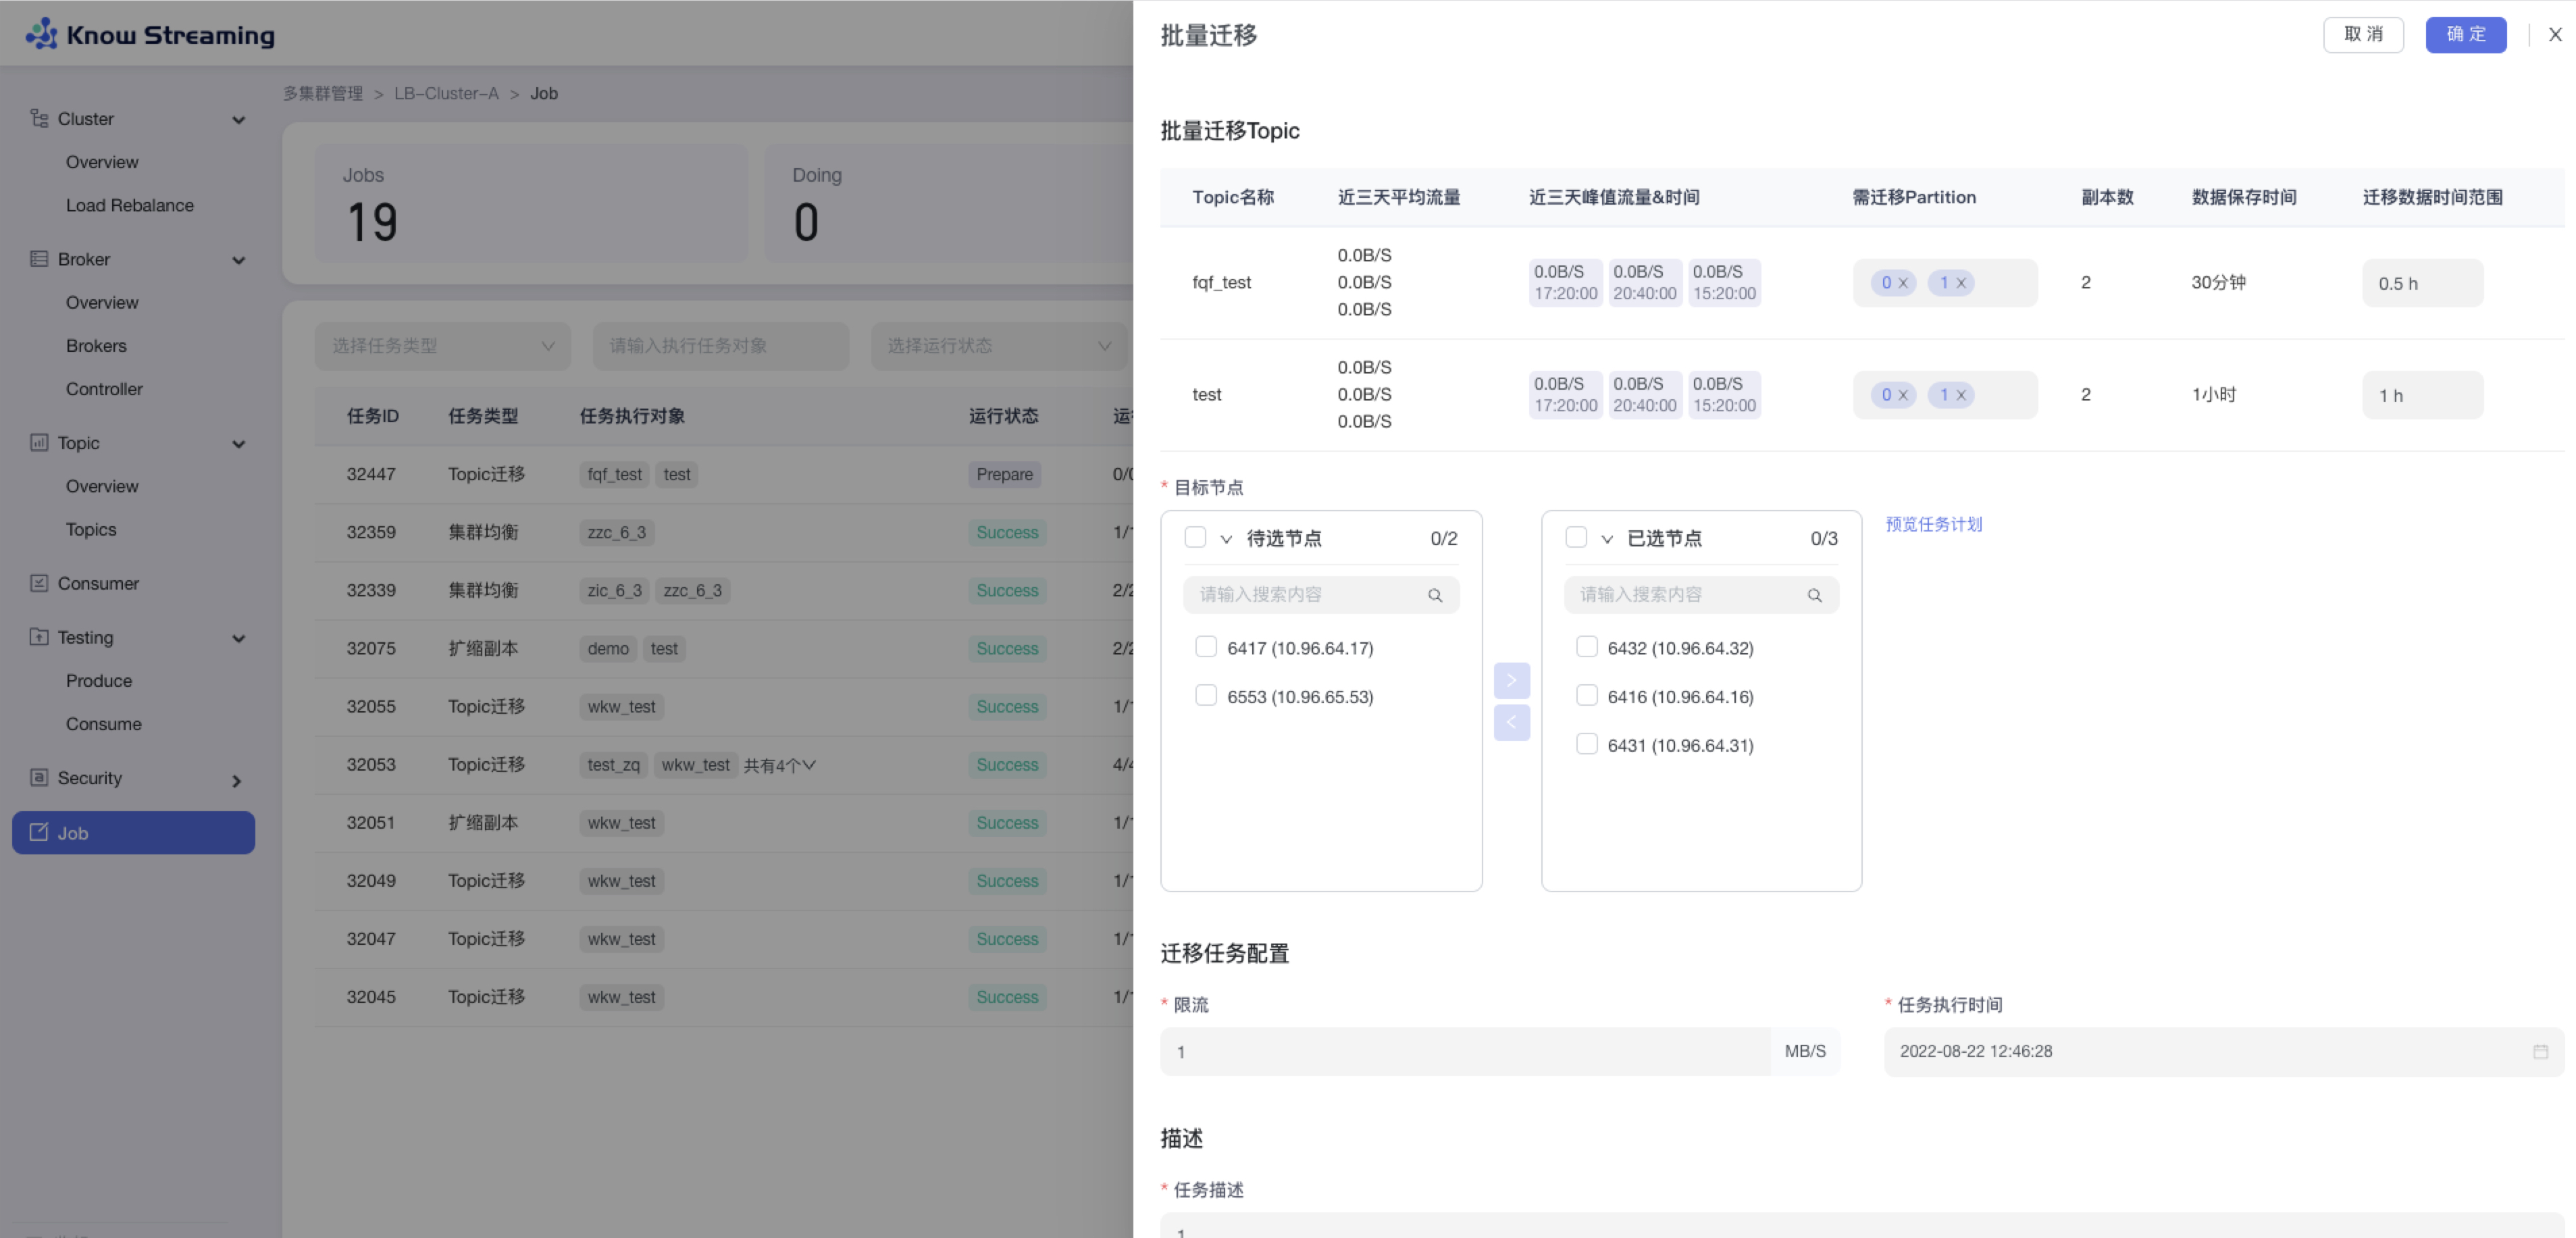
Task: Open the 待选节点 selection dropdown chevron
Action: pos(1226,539)
